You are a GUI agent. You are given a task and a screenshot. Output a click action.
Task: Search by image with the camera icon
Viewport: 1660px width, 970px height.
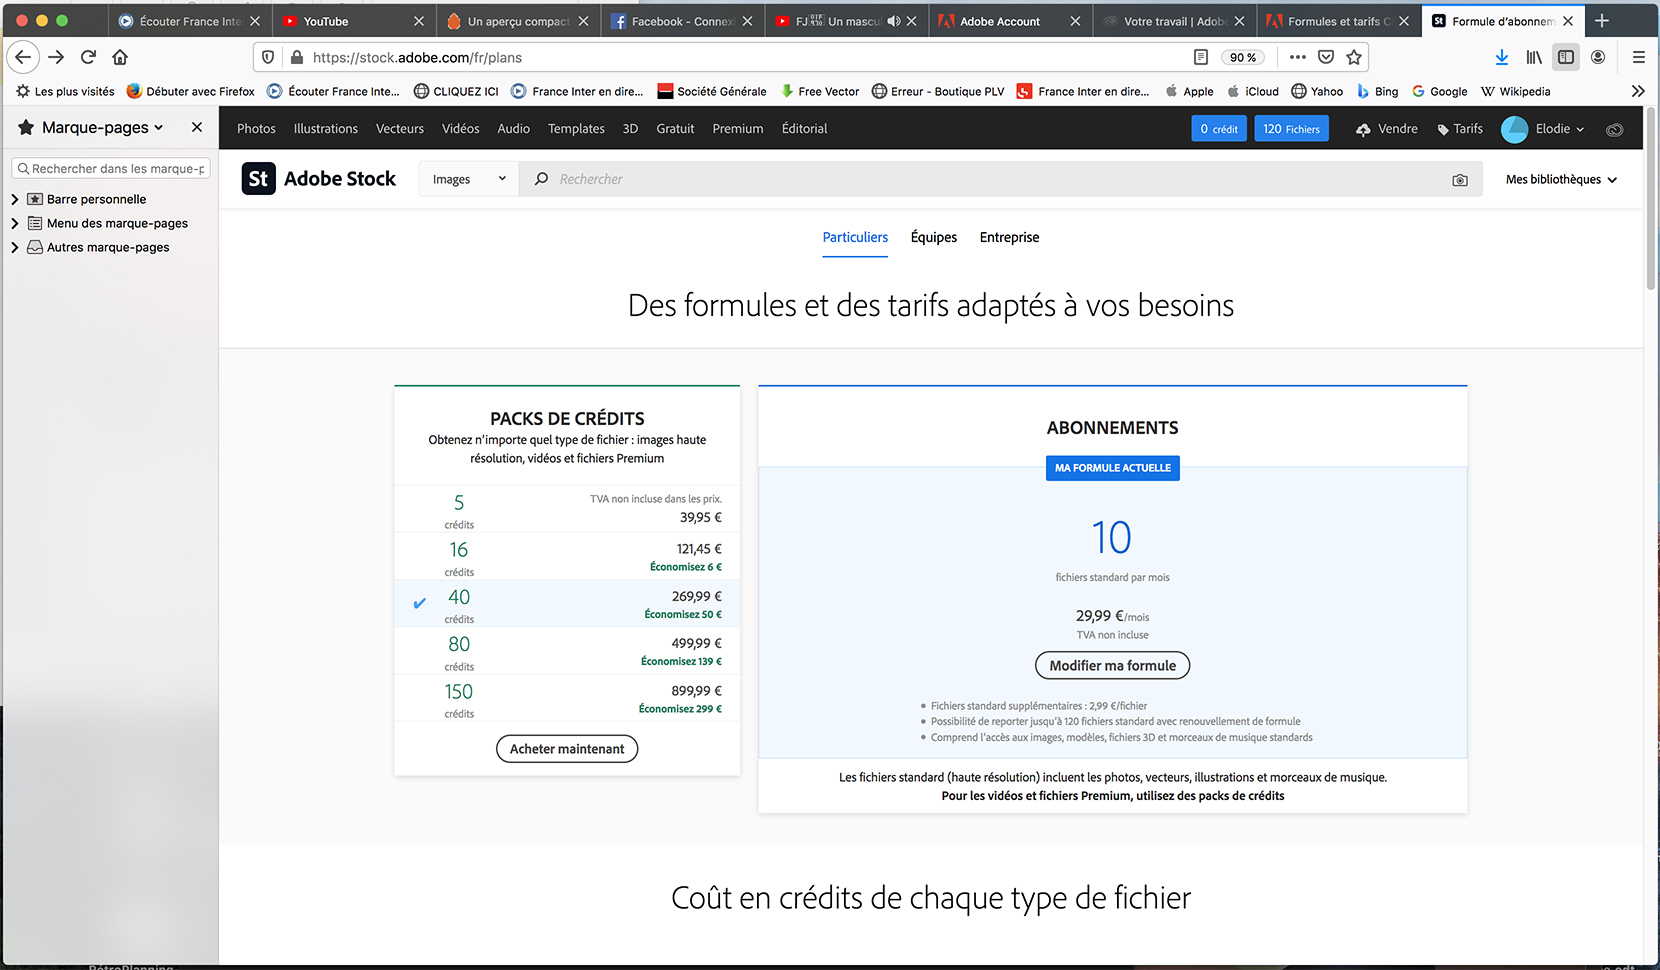1460,180
